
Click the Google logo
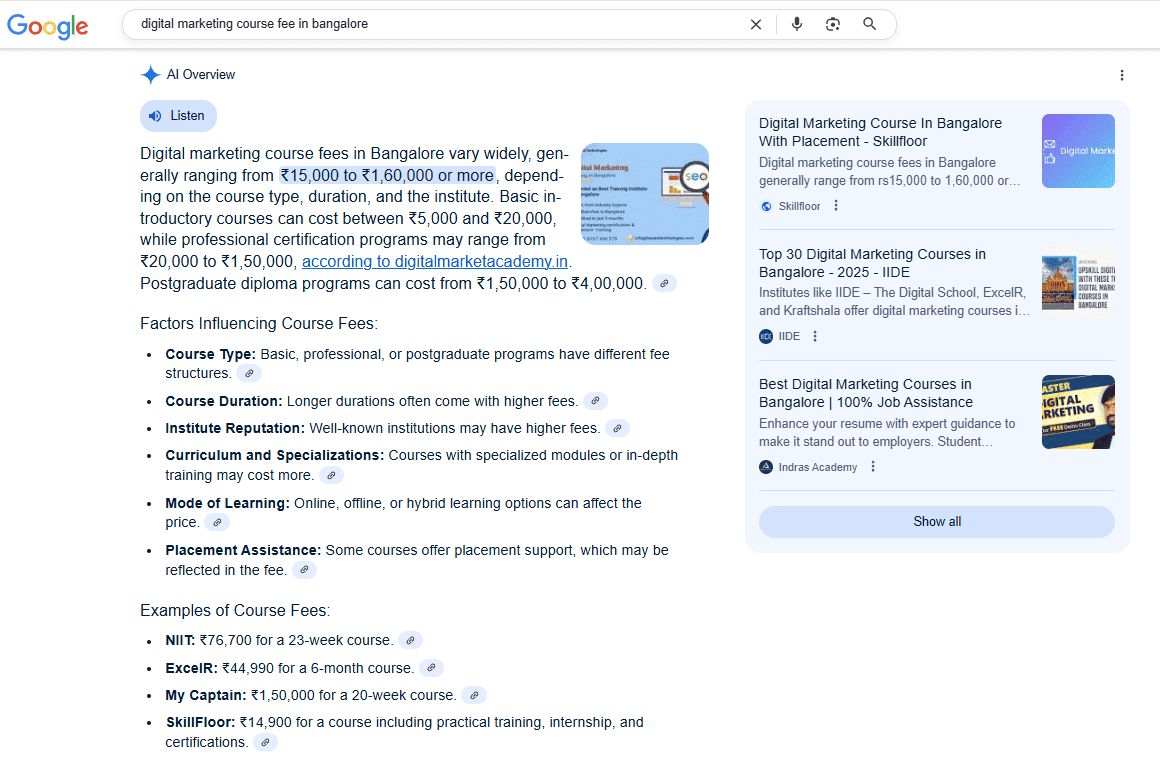(47, 26)
